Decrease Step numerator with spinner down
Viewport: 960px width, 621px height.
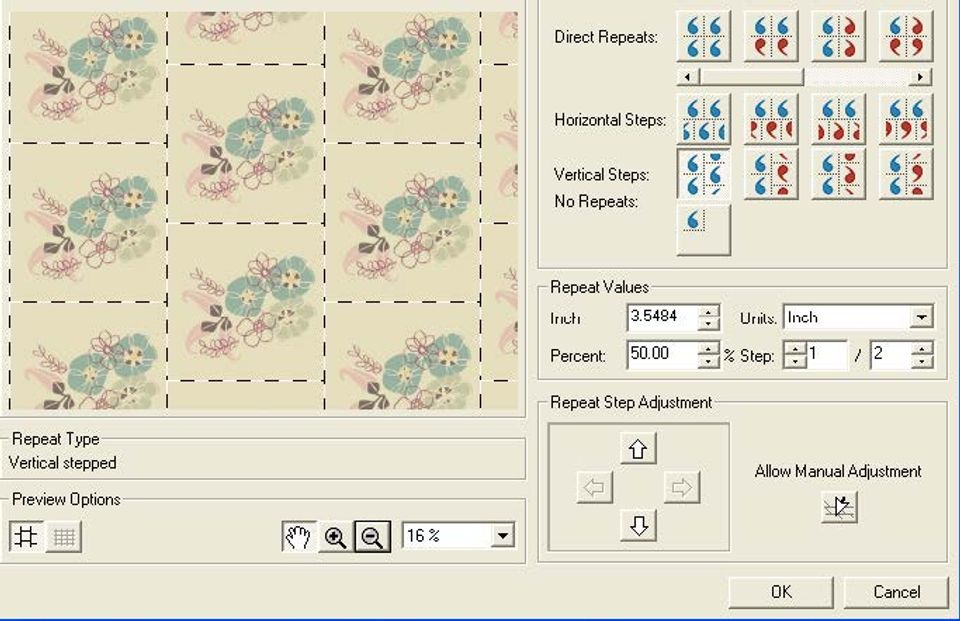[795, 361]
